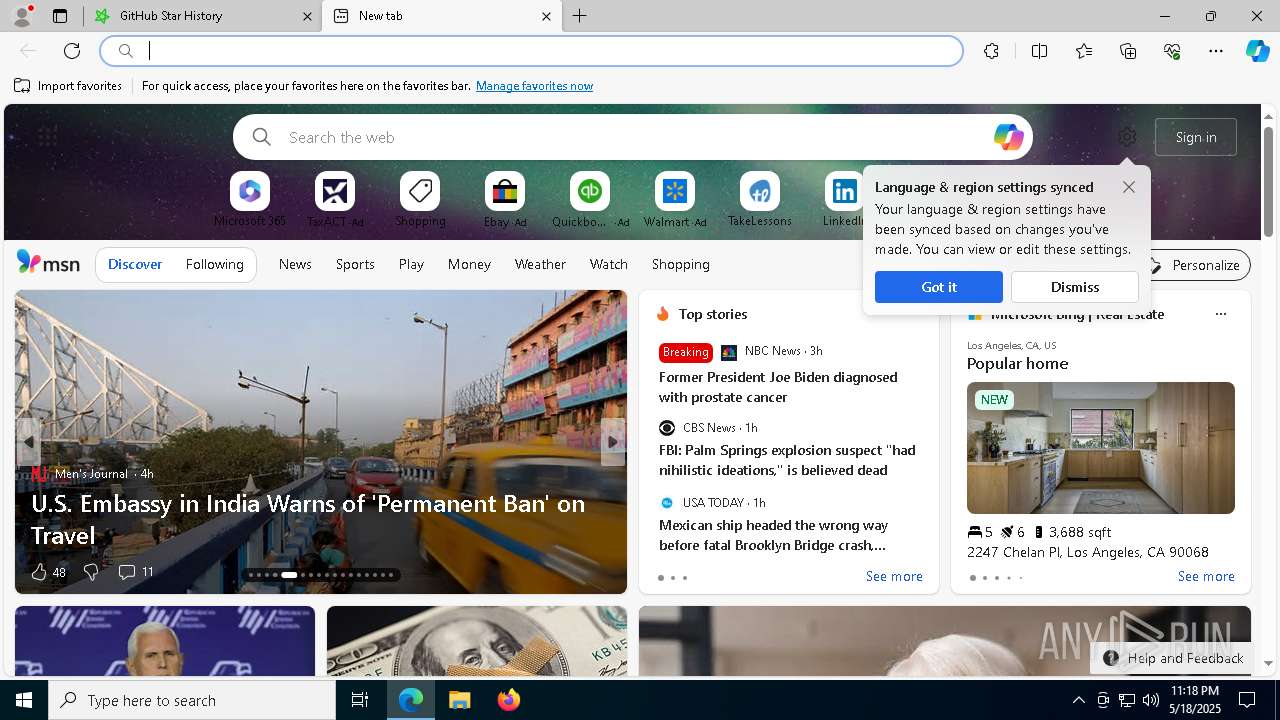Open TaxACT ad shortcut tile
Viewport: 1280px width, 720px height.
(x=335, y=200)
